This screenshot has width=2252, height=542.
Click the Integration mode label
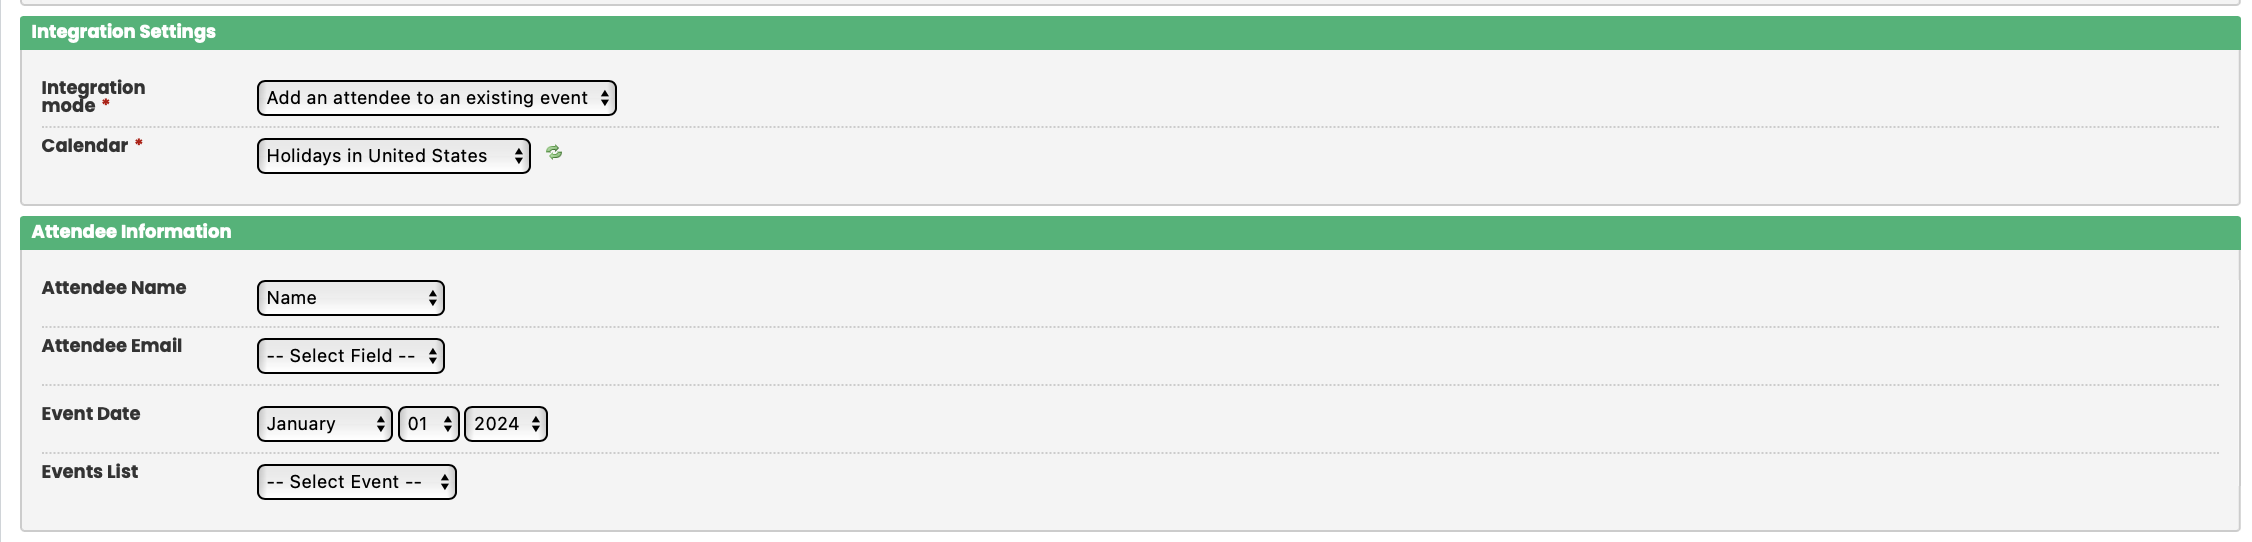point(92,96)
